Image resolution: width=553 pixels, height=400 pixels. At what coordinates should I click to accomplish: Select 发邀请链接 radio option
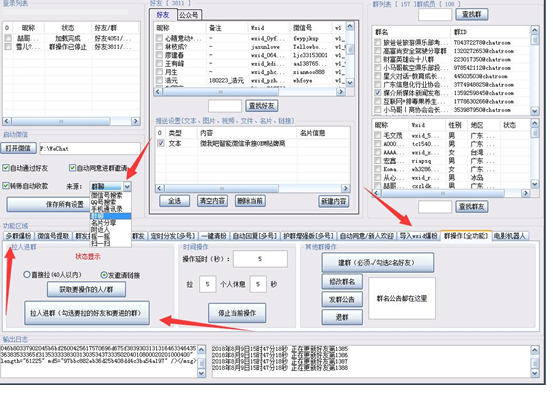[104, 275]
